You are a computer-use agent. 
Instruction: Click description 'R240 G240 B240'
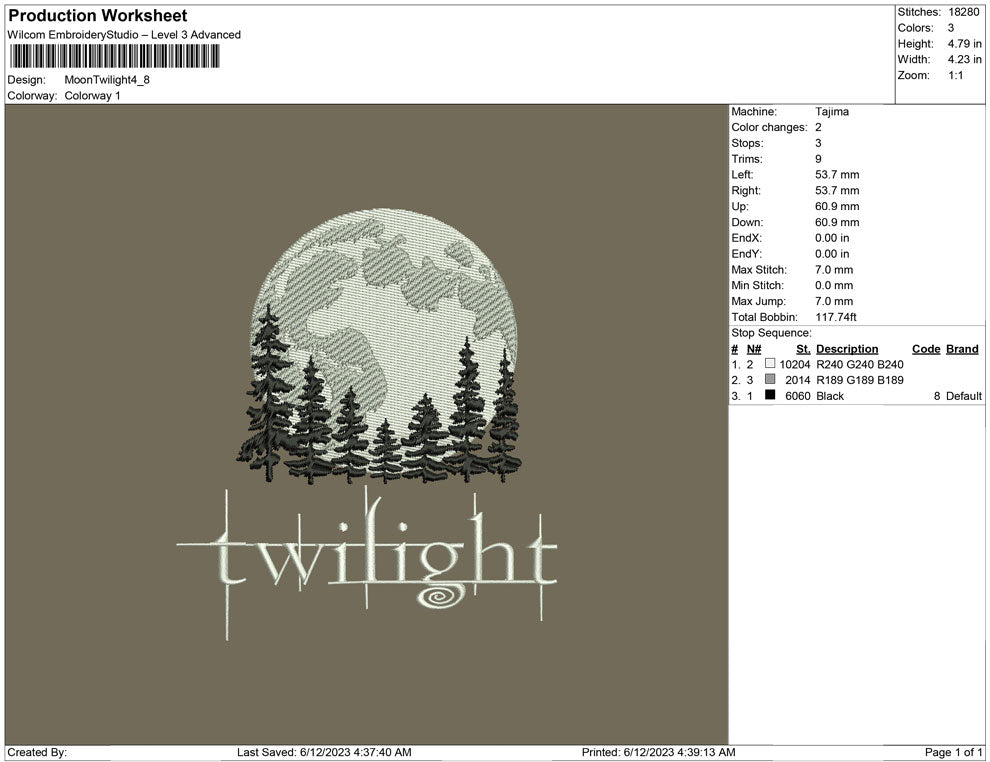click(x=859, y=364)
